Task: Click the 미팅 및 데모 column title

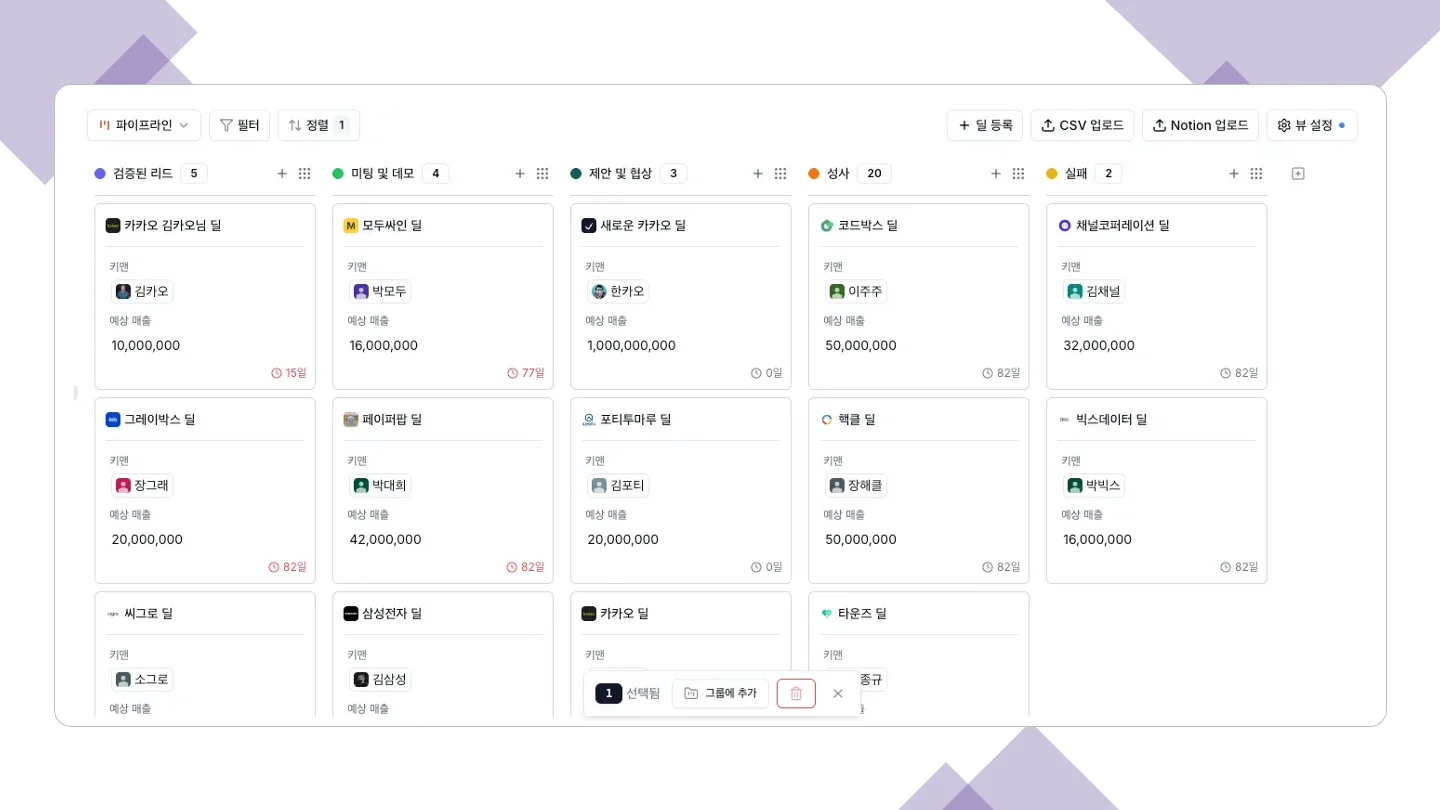Action: [382, 173]
